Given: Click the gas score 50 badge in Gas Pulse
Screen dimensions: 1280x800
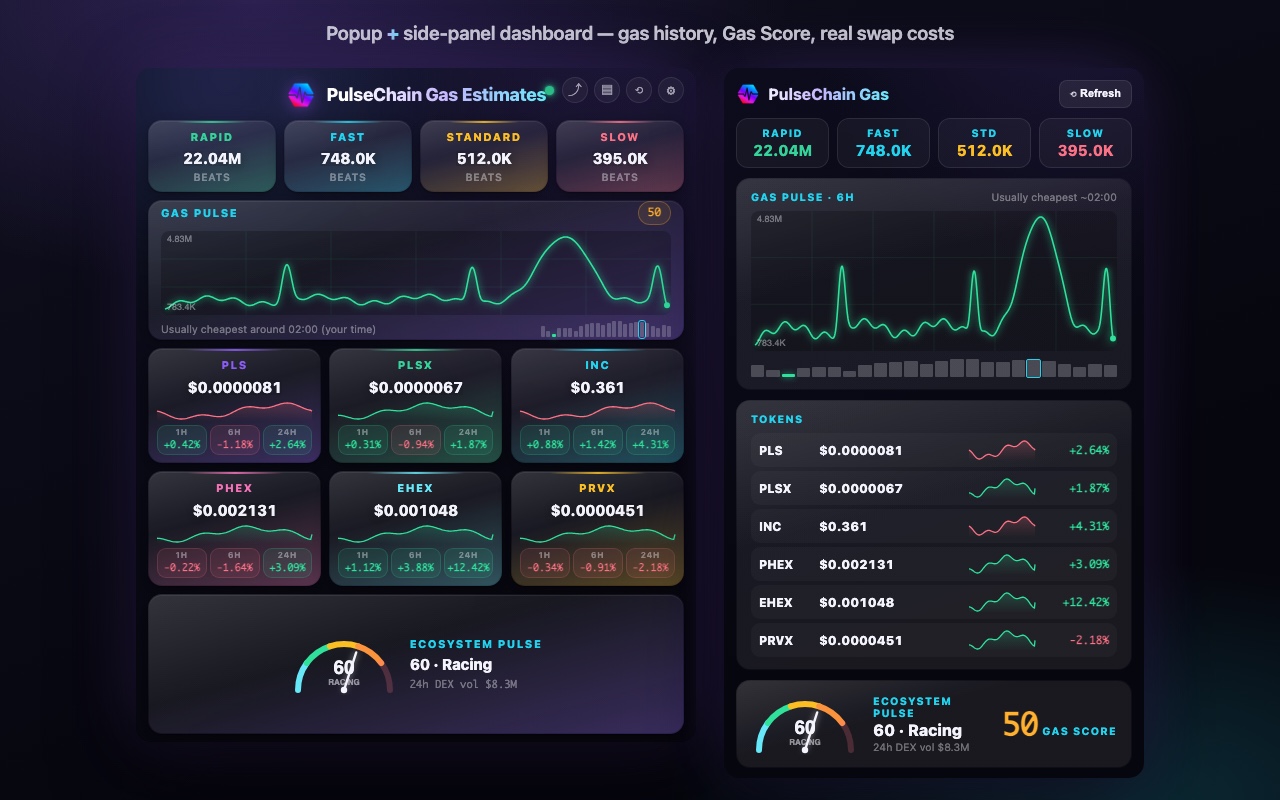Looking at the screenshot, I should point(654,213).
